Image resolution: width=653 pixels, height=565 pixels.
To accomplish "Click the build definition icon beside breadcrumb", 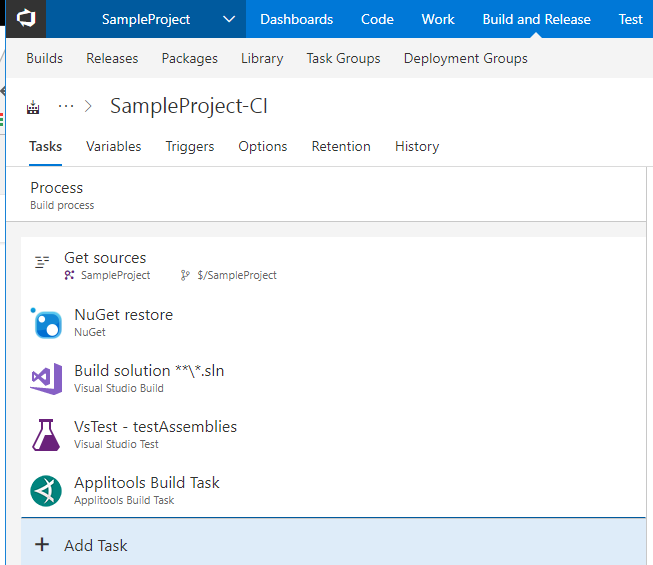I will tap(33, 107).
